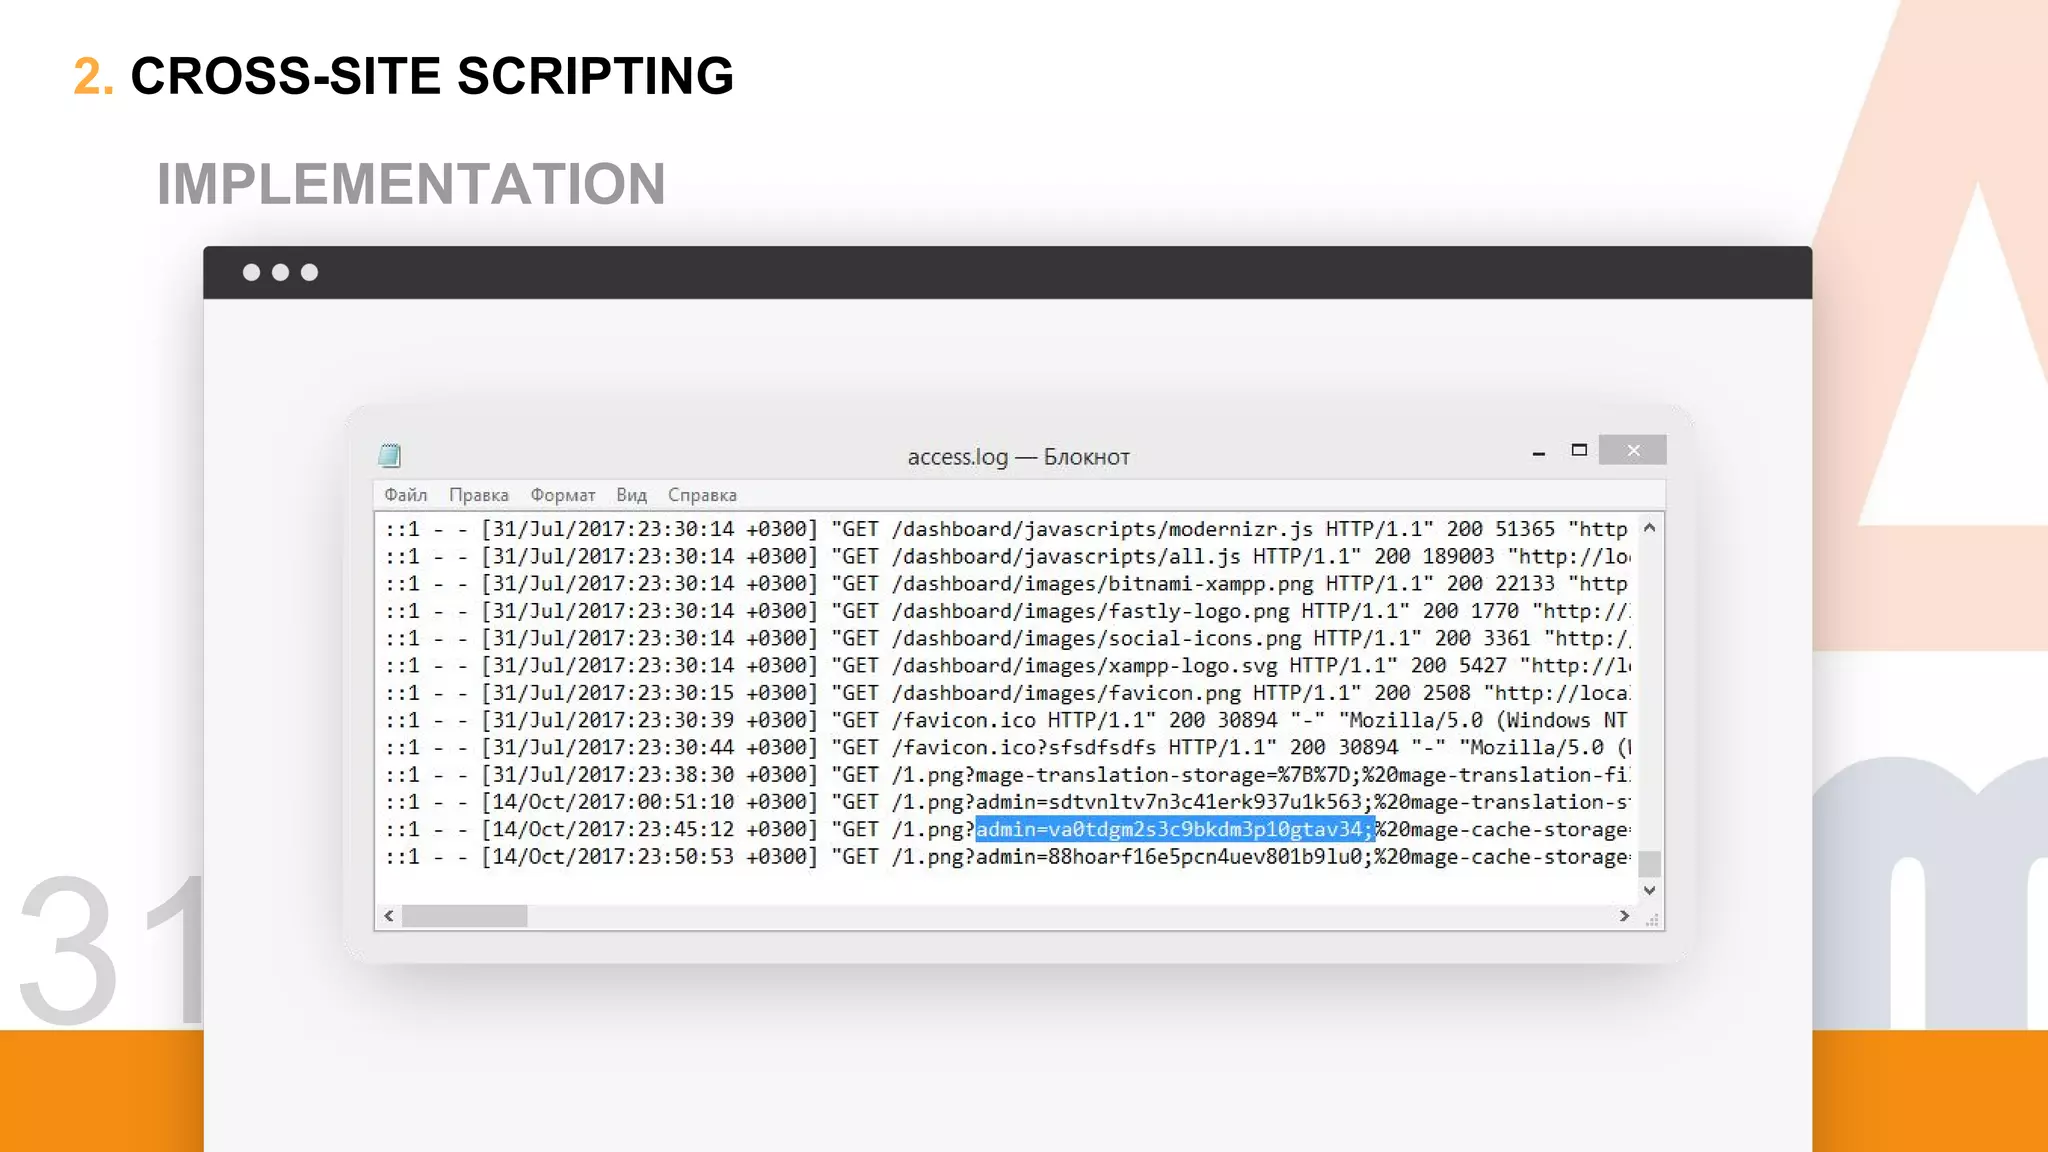The height and width of the screenshot is (1152, 2048).
Task: Click the /dashboard/images/favicon.png log line
Action: pos(1007,693)
